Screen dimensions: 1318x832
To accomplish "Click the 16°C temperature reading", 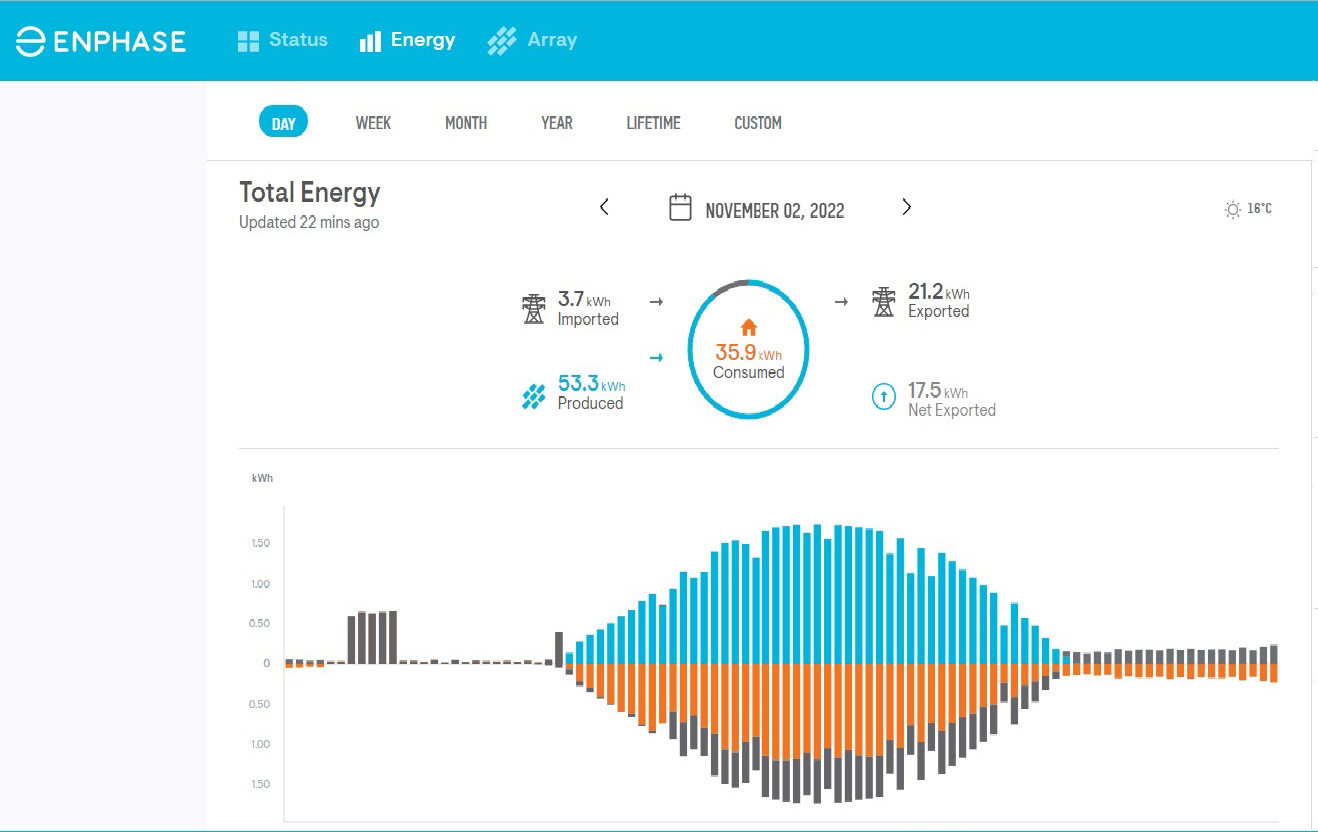I will (x=1260, y=209).
